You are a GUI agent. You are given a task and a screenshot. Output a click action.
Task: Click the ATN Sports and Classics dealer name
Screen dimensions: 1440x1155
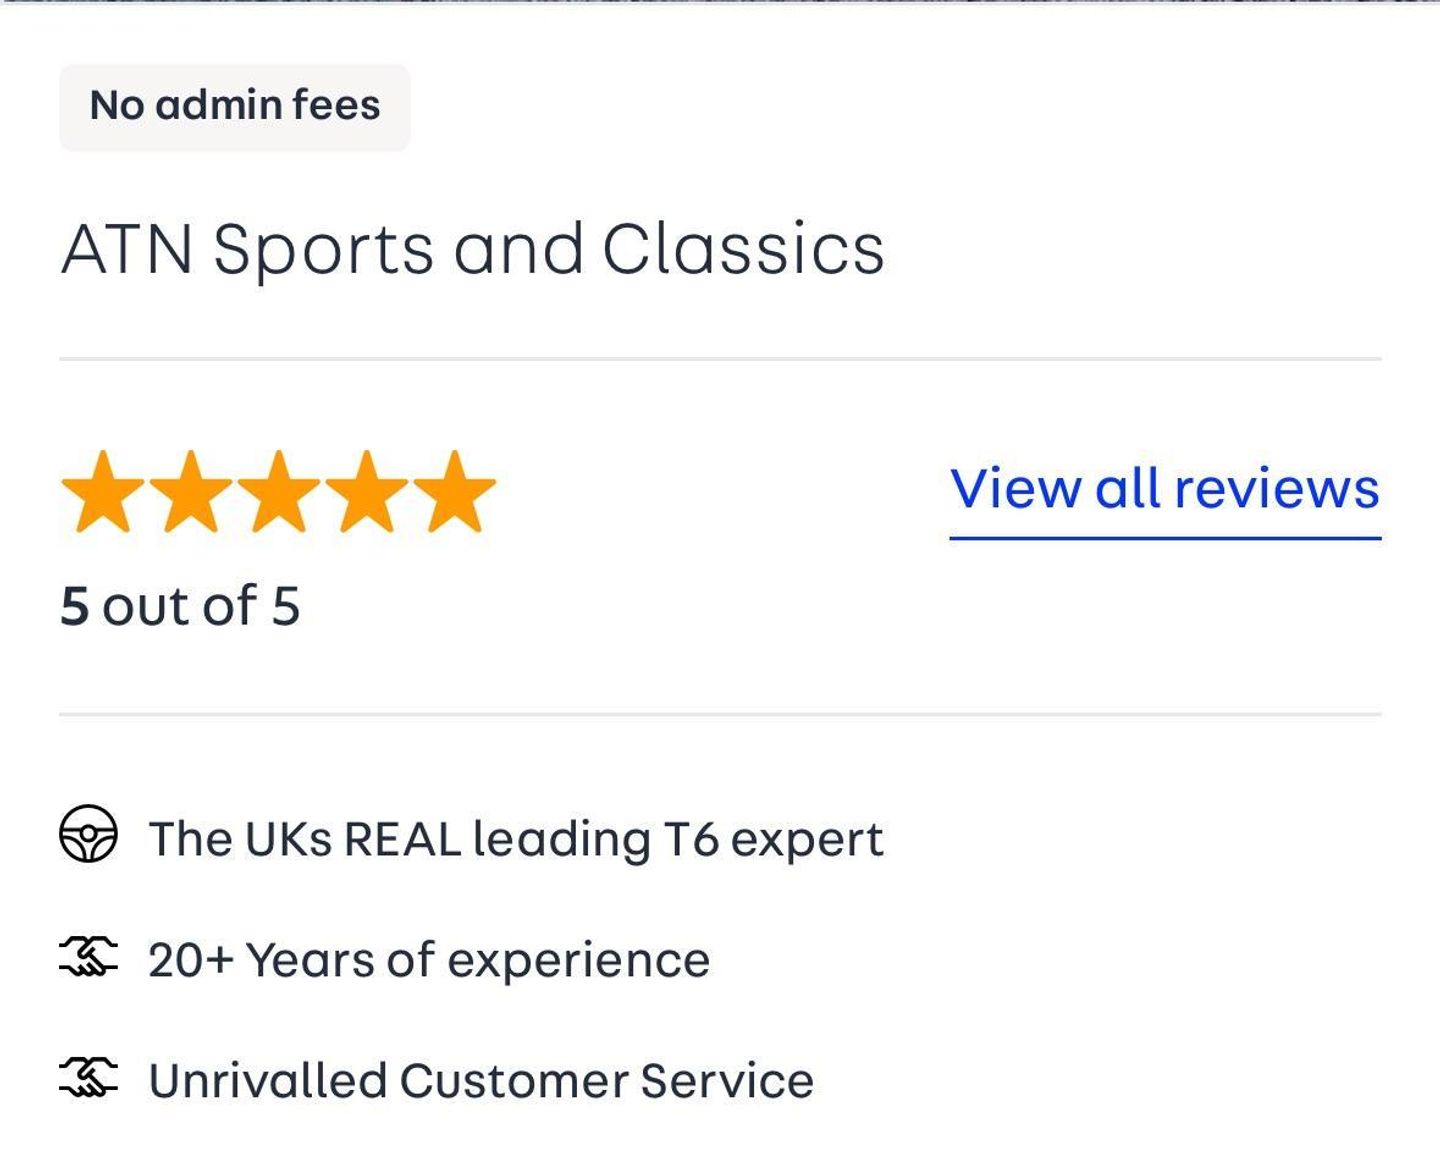point(473,248)
